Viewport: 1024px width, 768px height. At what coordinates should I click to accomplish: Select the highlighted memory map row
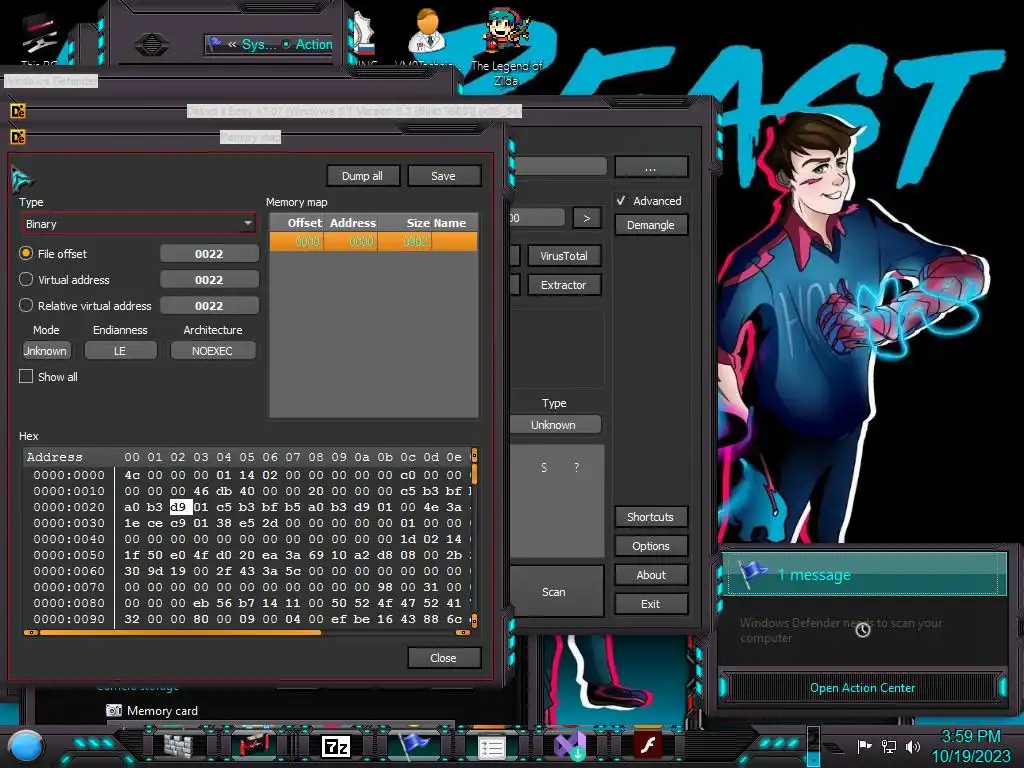tap(374, 242)
